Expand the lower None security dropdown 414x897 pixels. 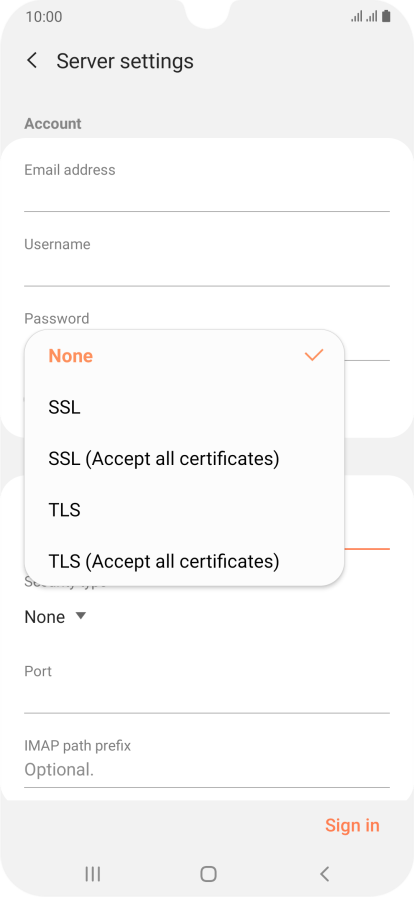55,617
